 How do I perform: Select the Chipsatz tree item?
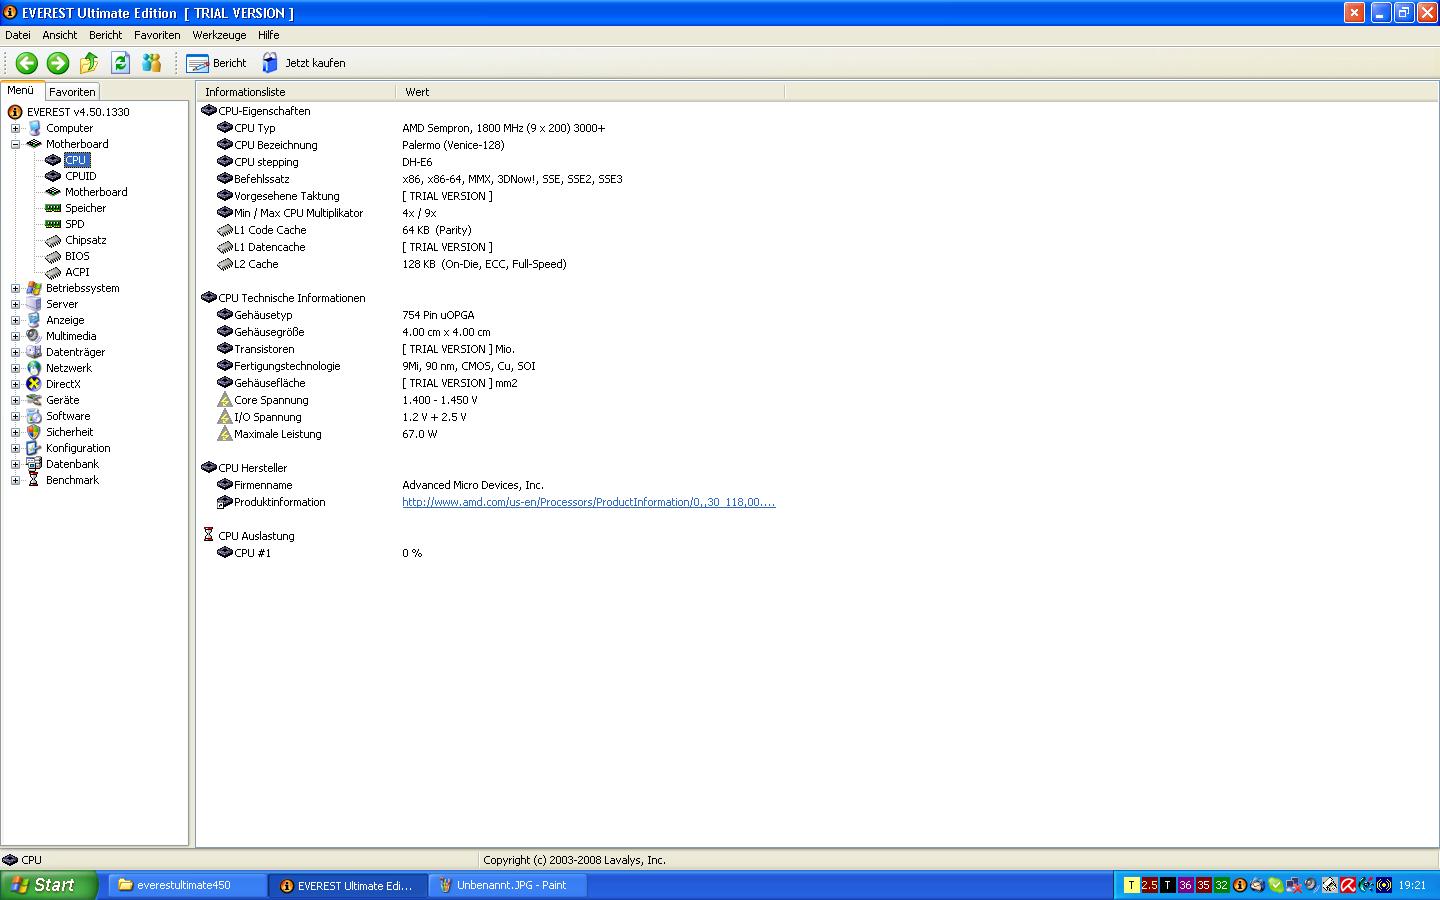[x=86, y=240]
